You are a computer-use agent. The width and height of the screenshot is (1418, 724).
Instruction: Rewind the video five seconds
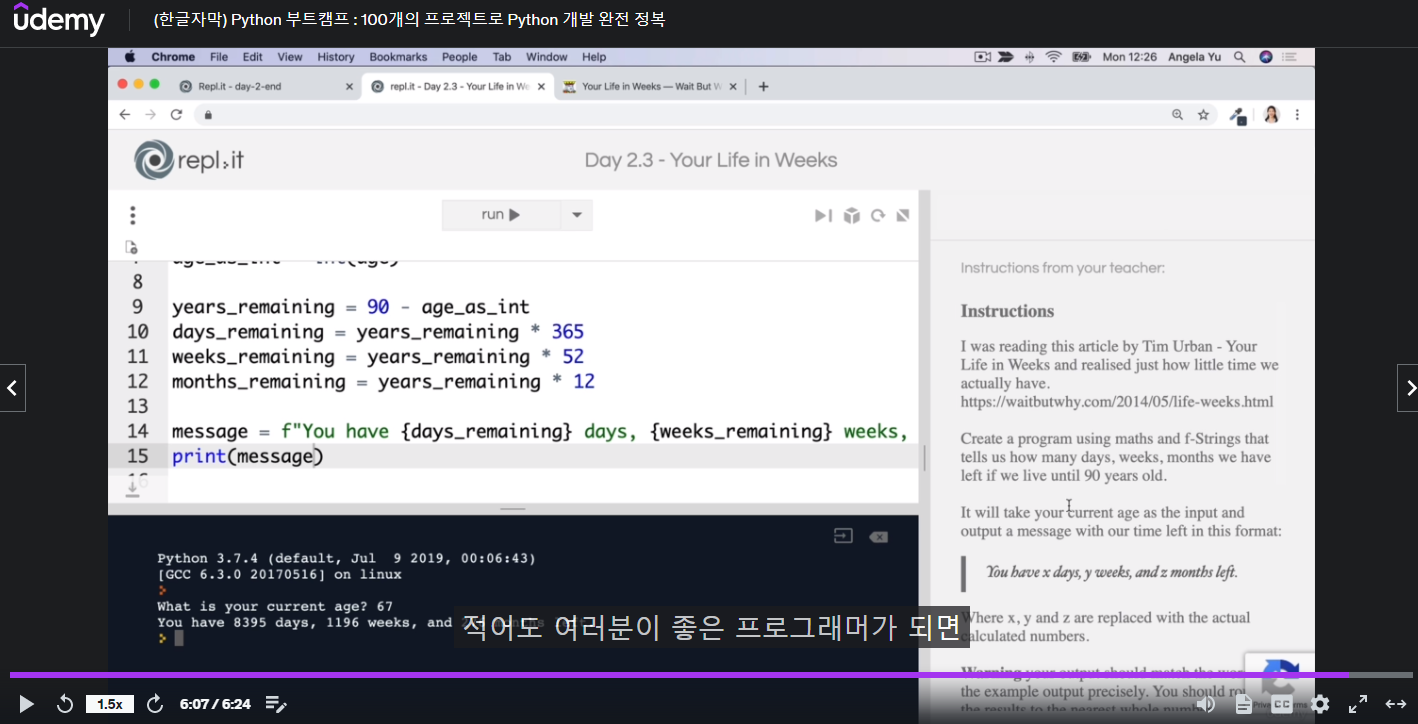[65, 704]
